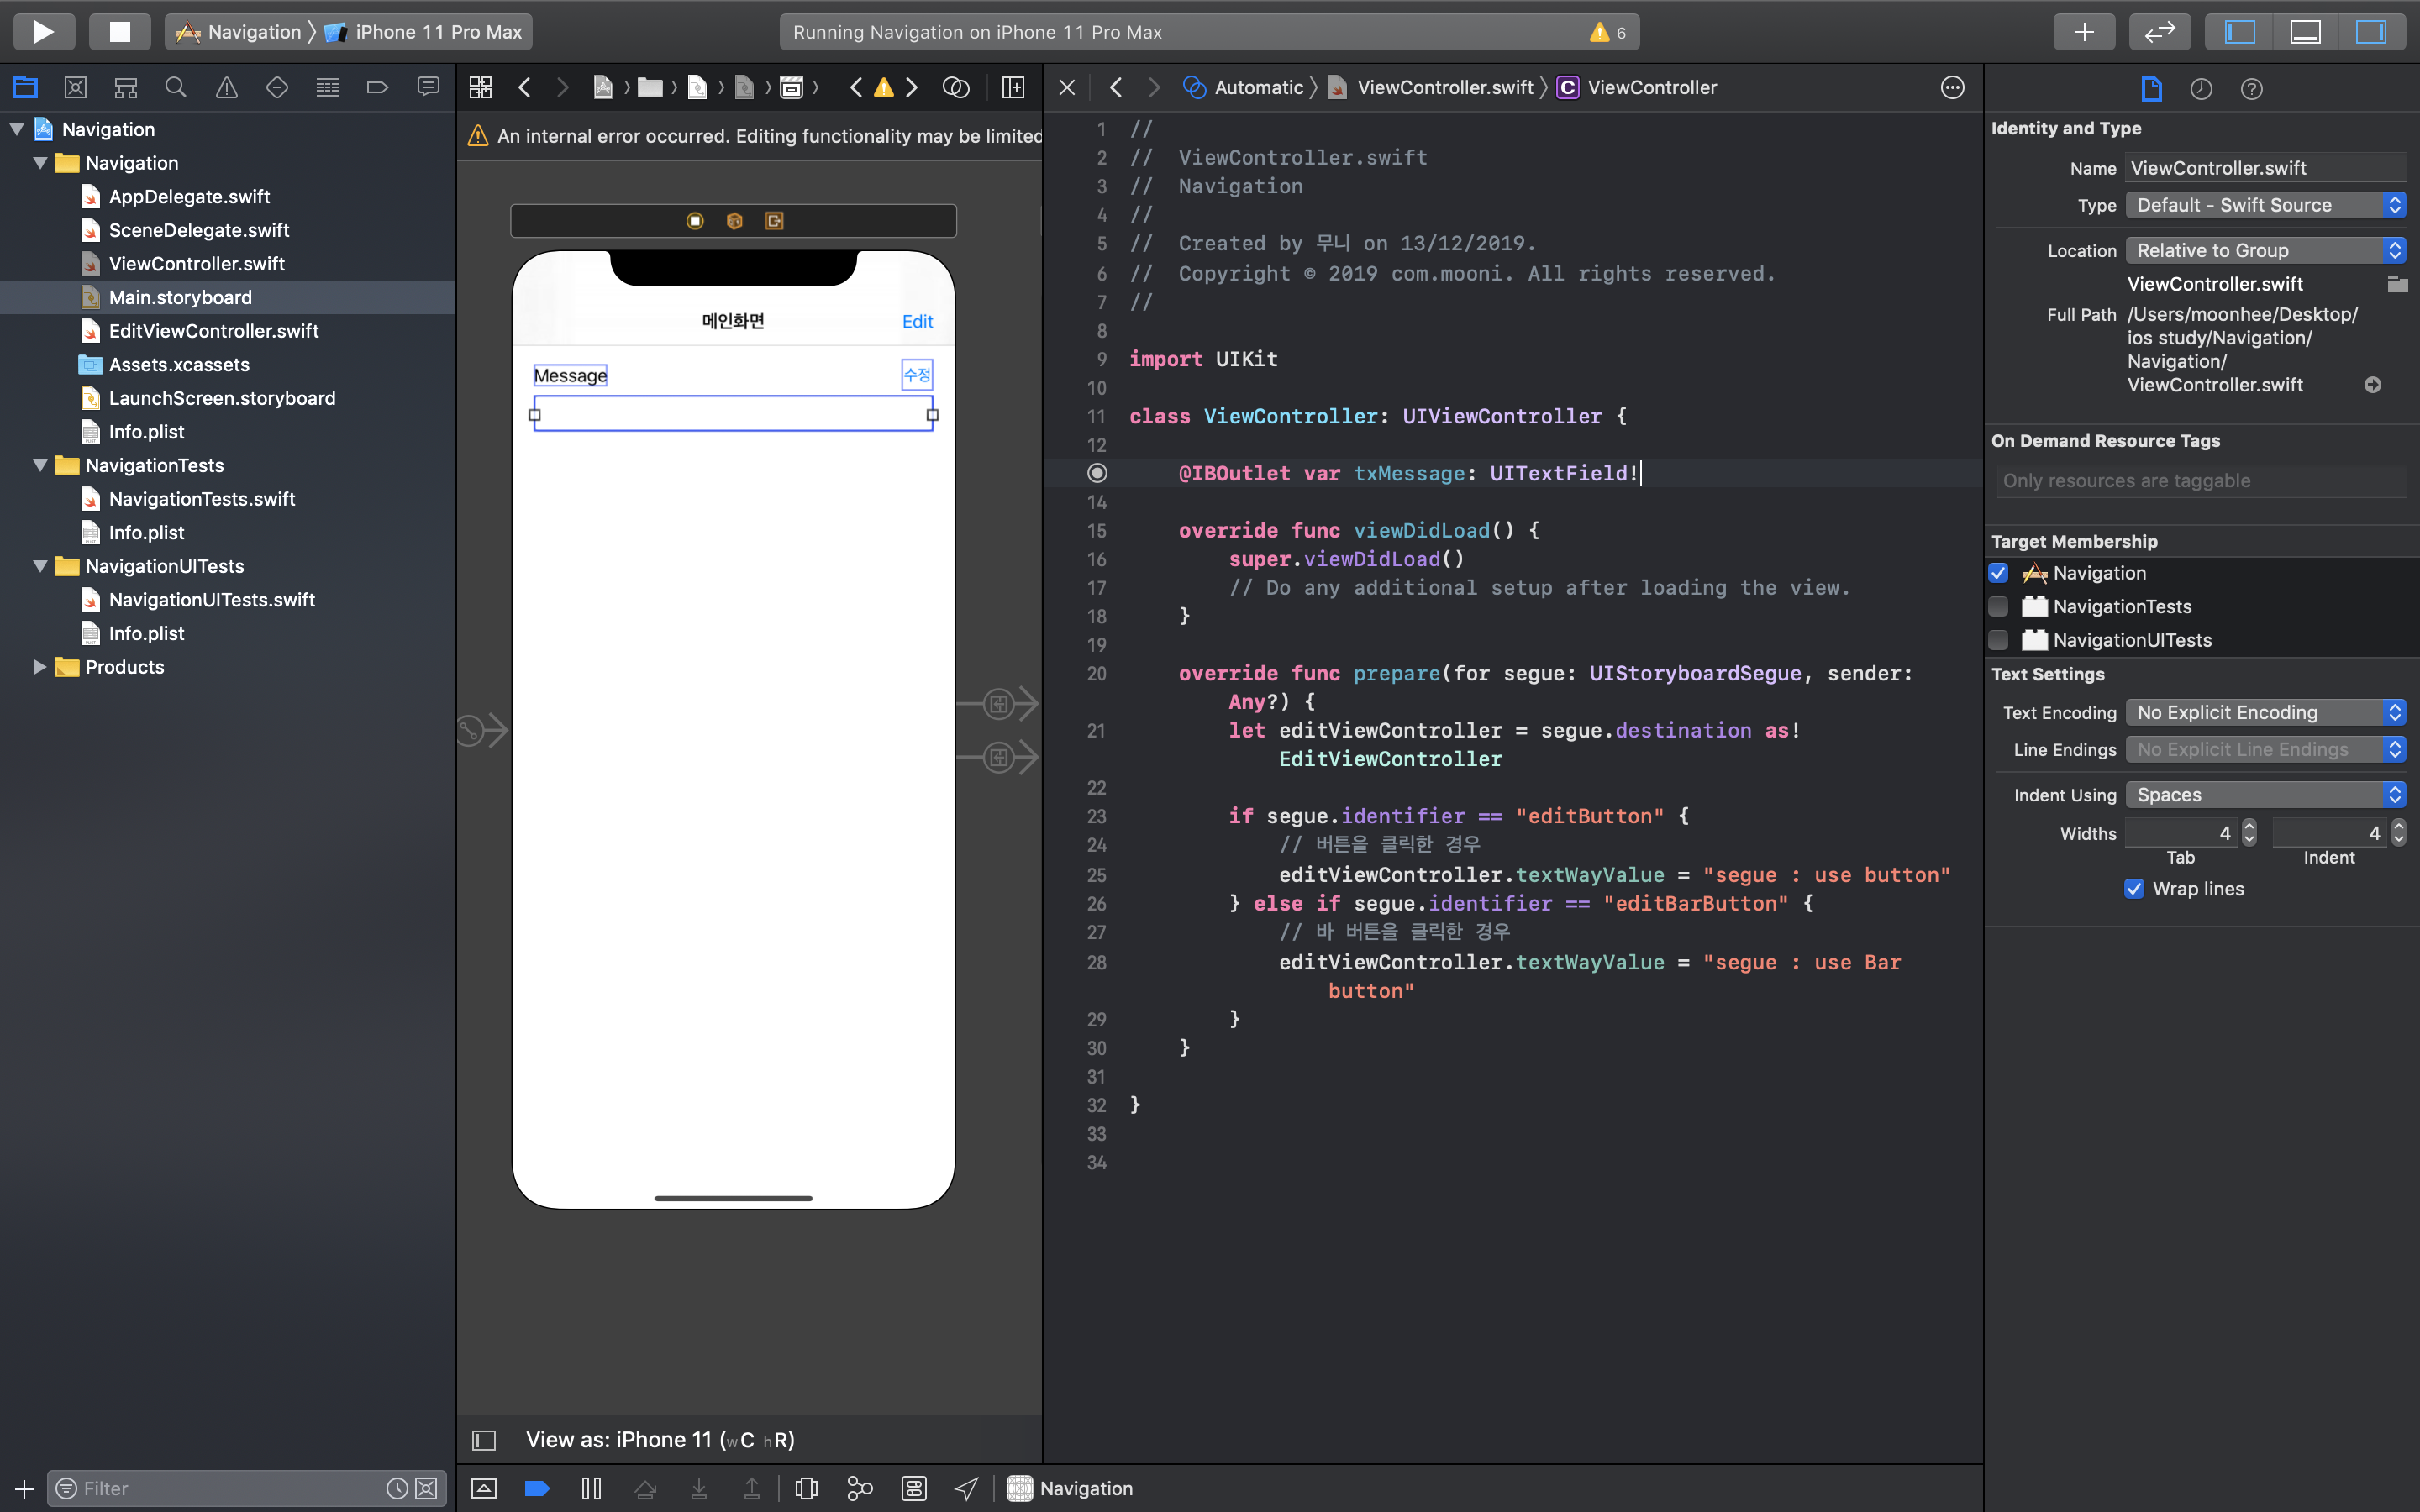This screenshot has width=2420, height=1512.
Task: Open the Find navigator search icon
Action: (x=175, y=88)
